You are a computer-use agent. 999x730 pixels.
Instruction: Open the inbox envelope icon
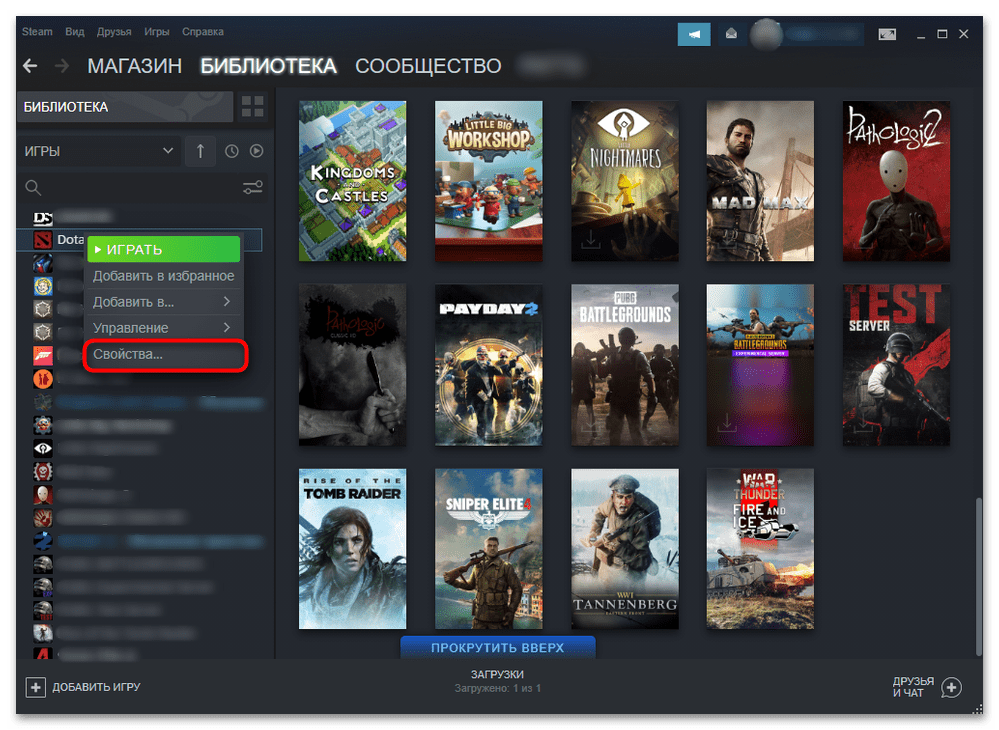(x=732, y=33)
